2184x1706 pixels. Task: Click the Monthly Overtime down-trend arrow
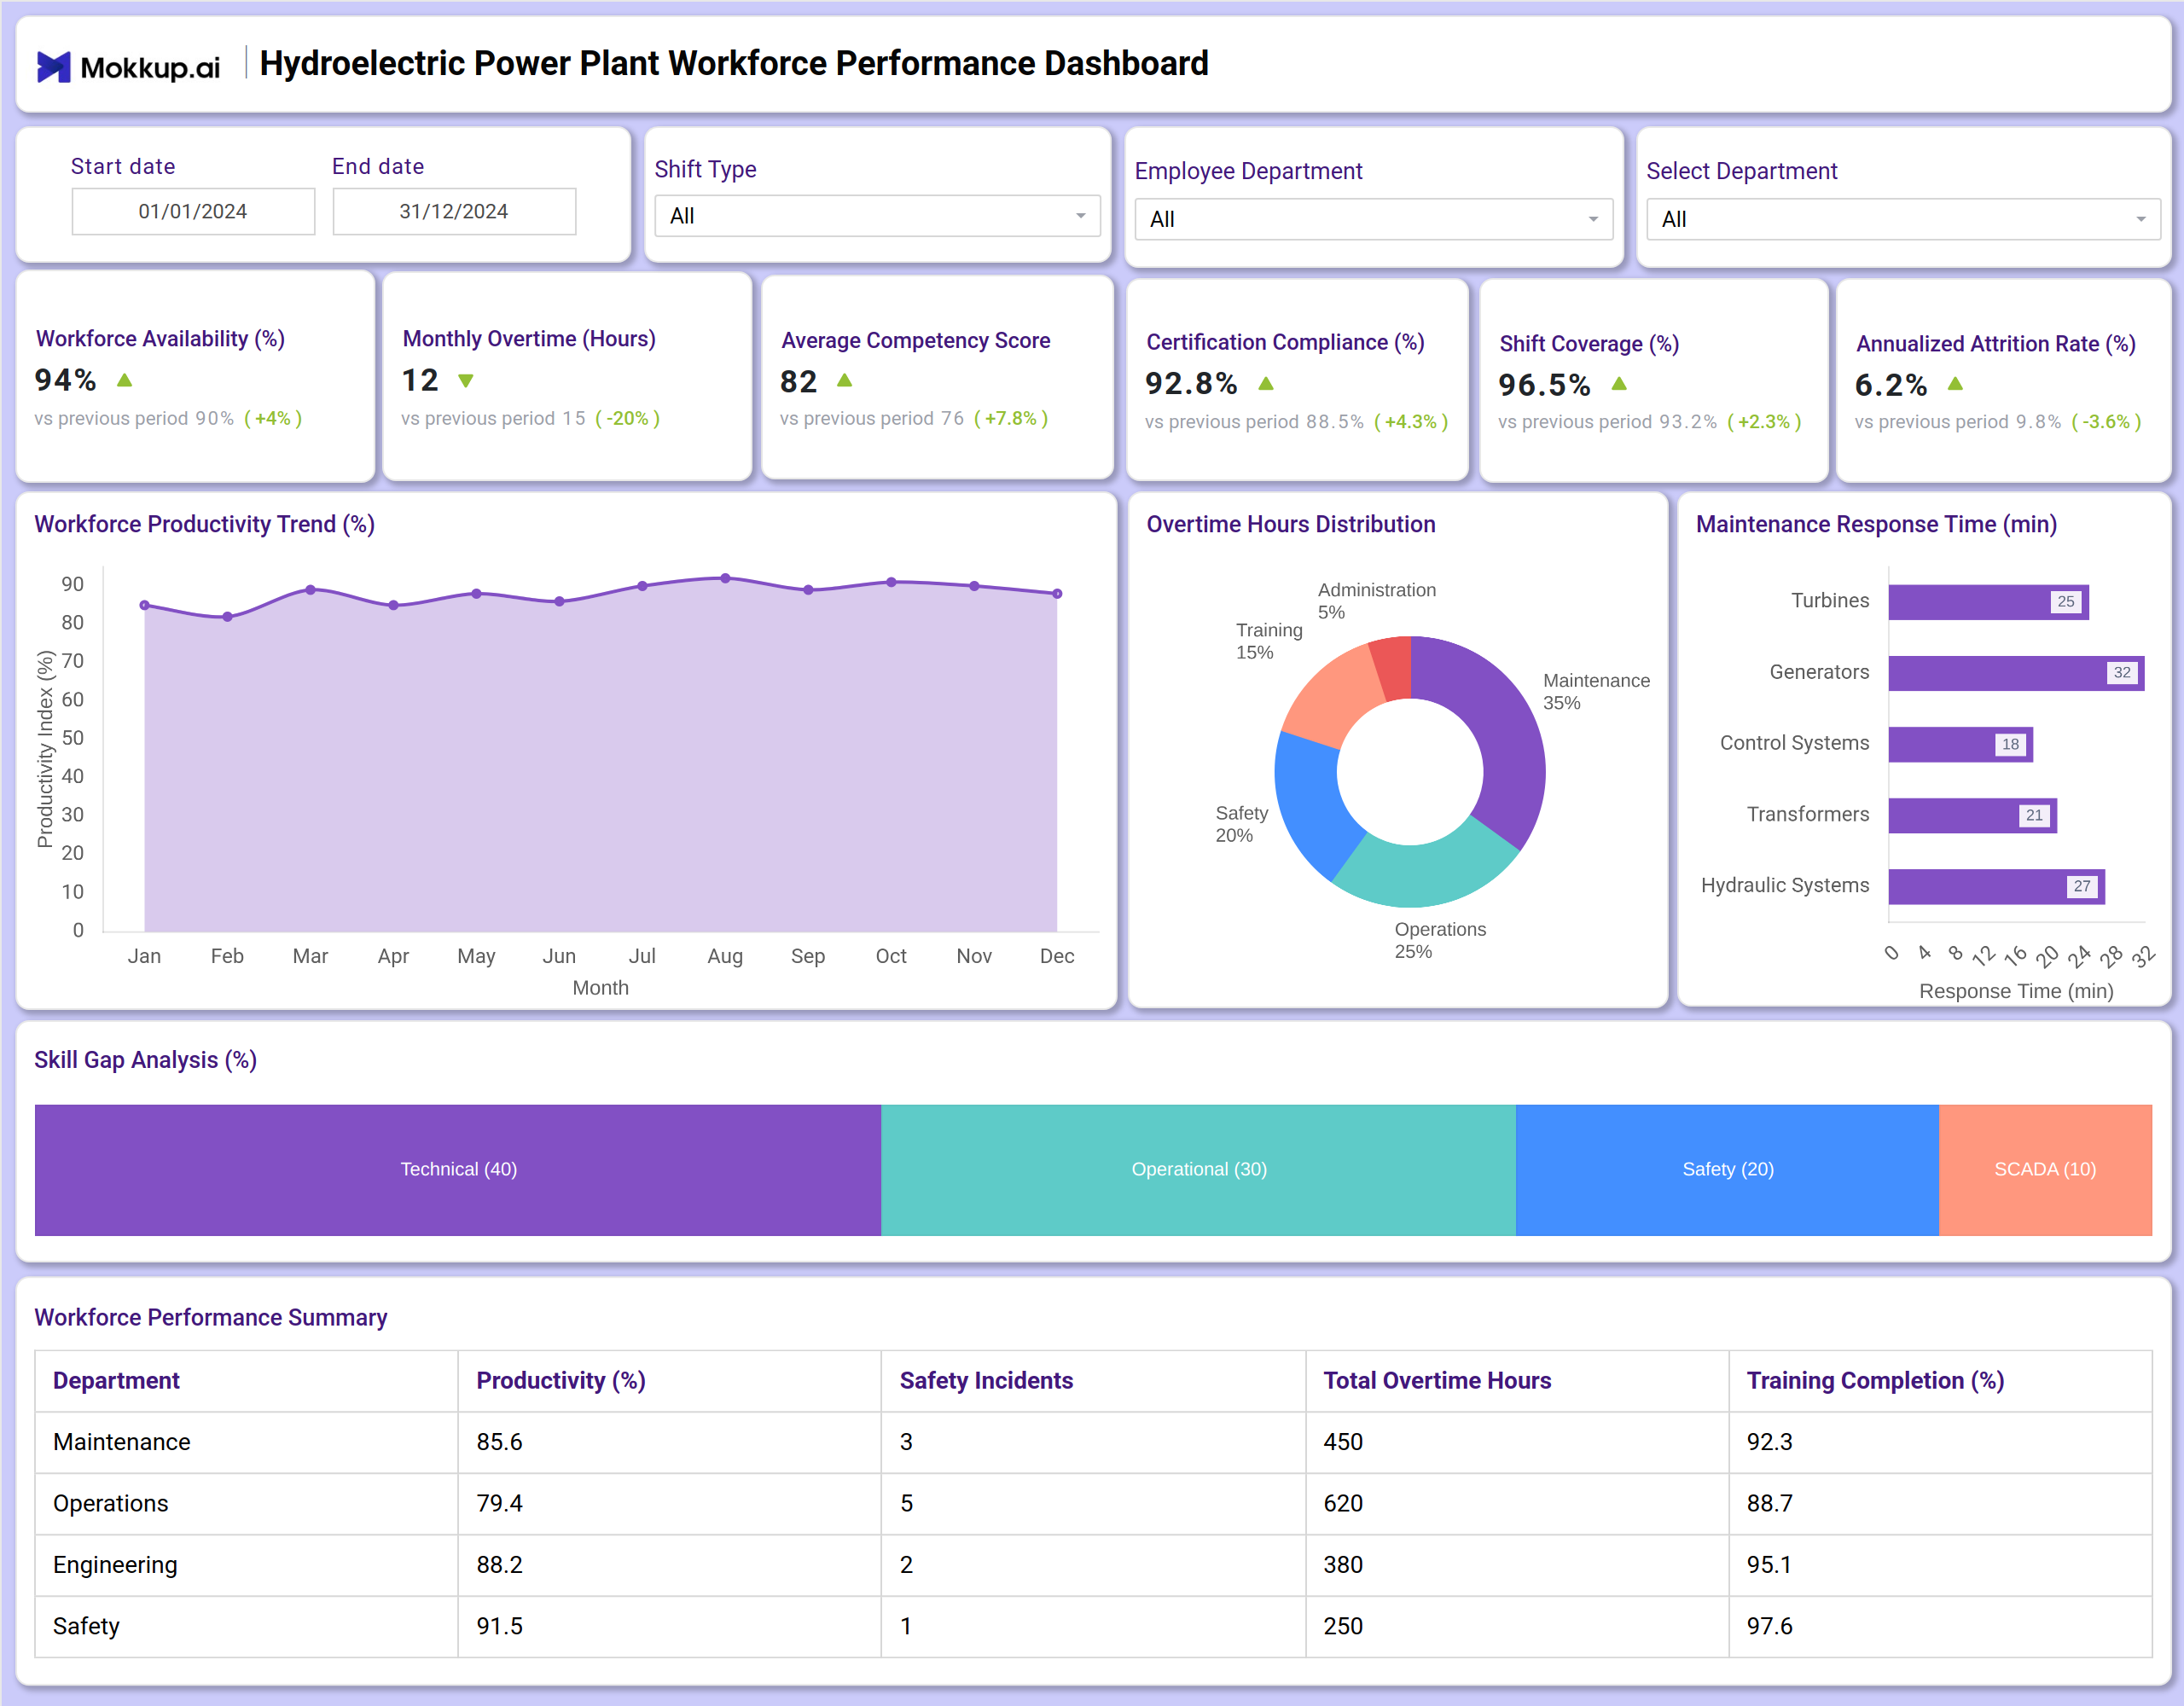466,381
